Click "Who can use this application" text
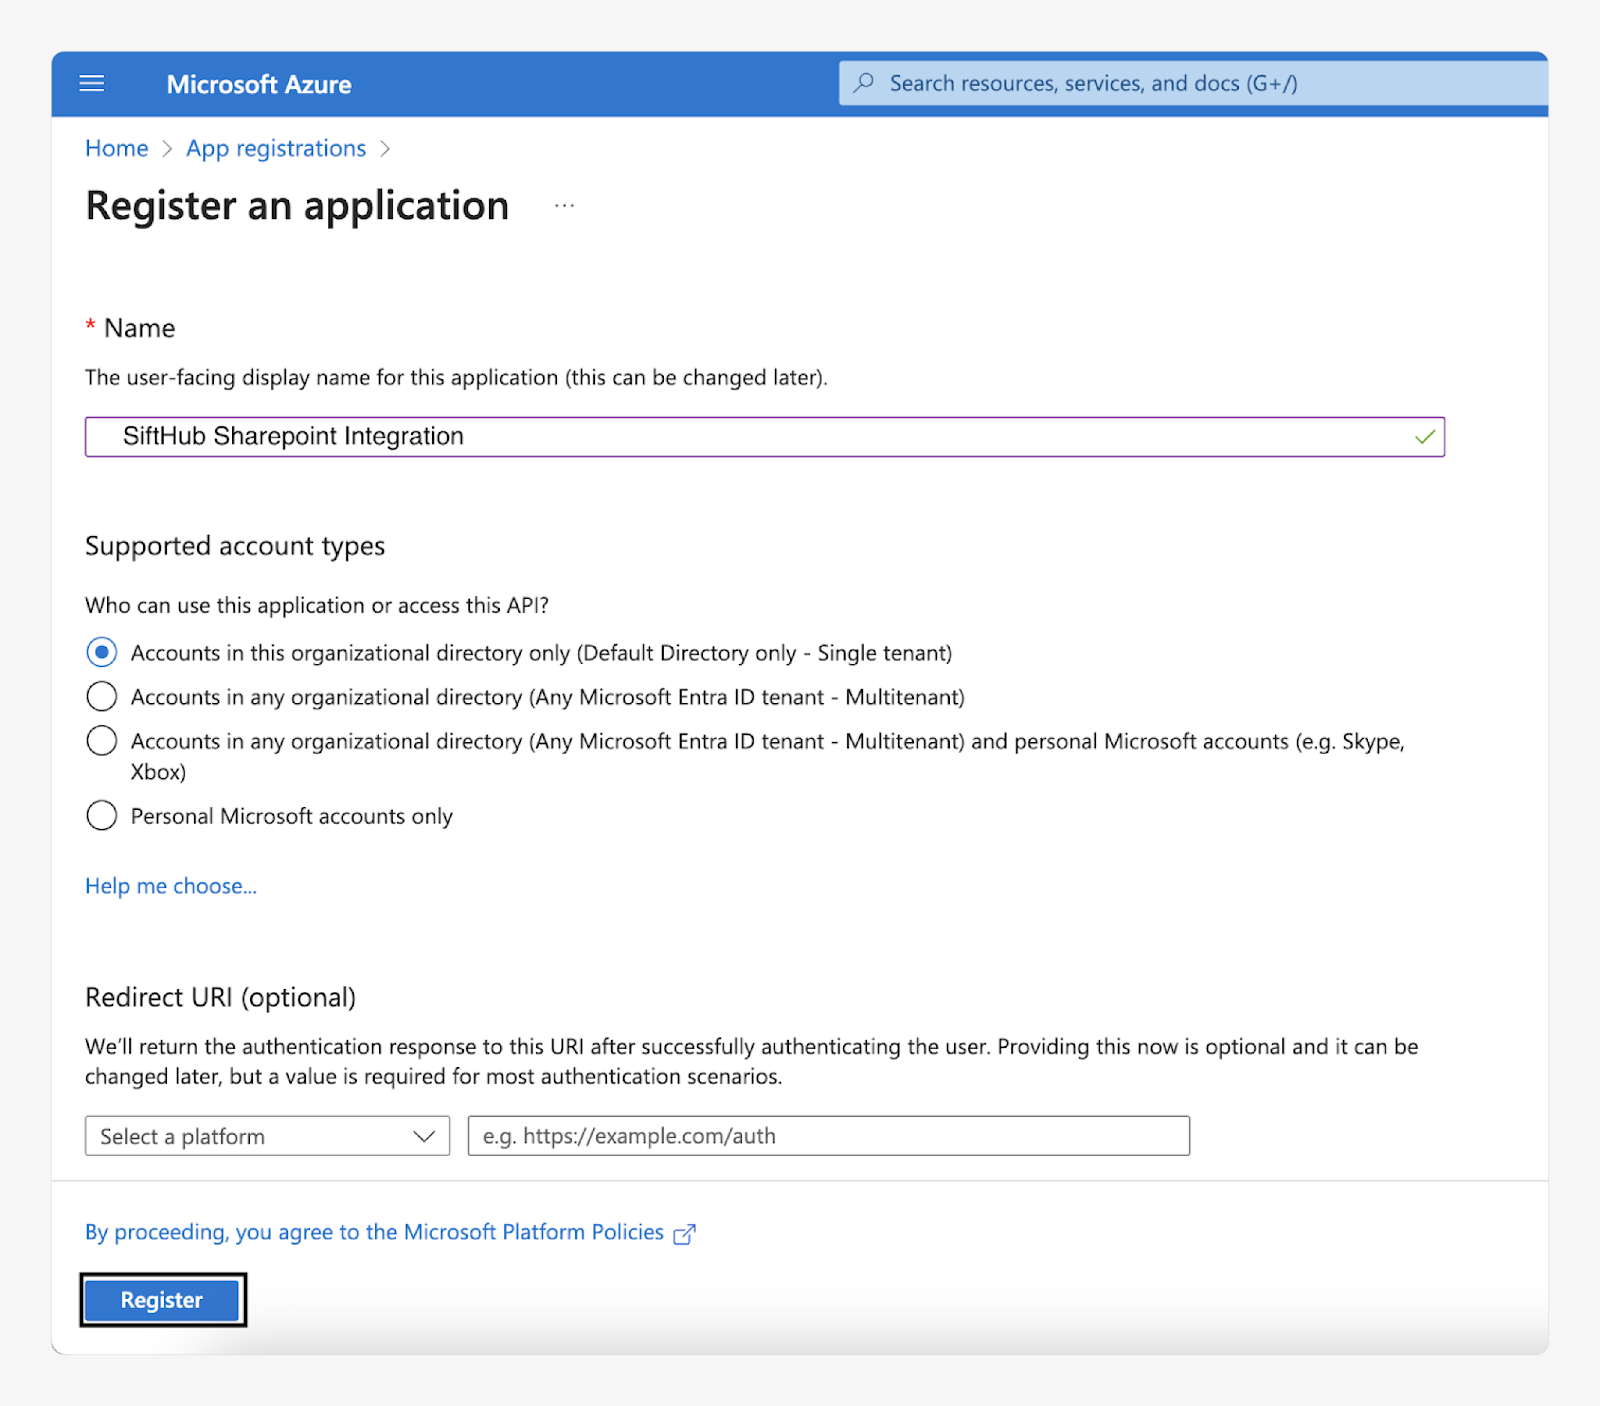Viewport: 1600px width, 1406px height. [x=317, y=606]
